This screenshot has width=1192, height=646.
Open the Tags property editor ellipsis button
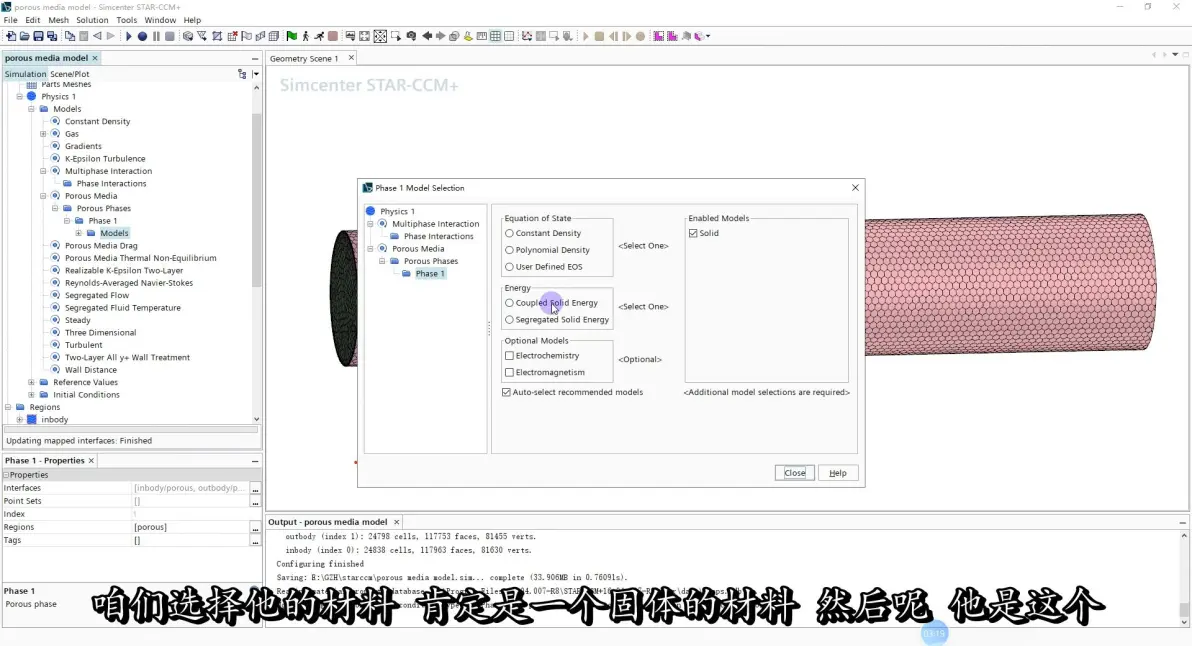point(255,540)
